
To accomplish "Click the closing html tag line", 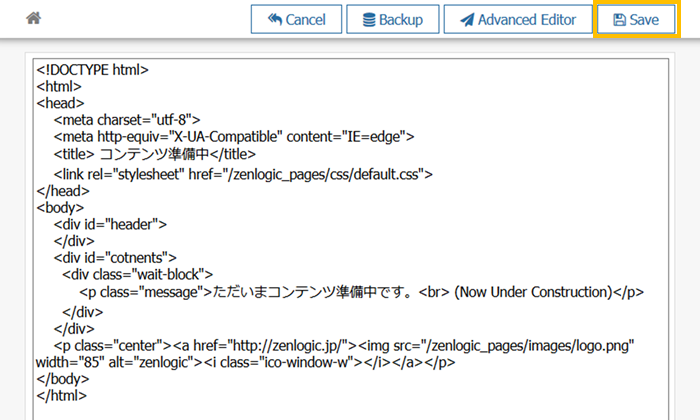I will tap(61, 396).
